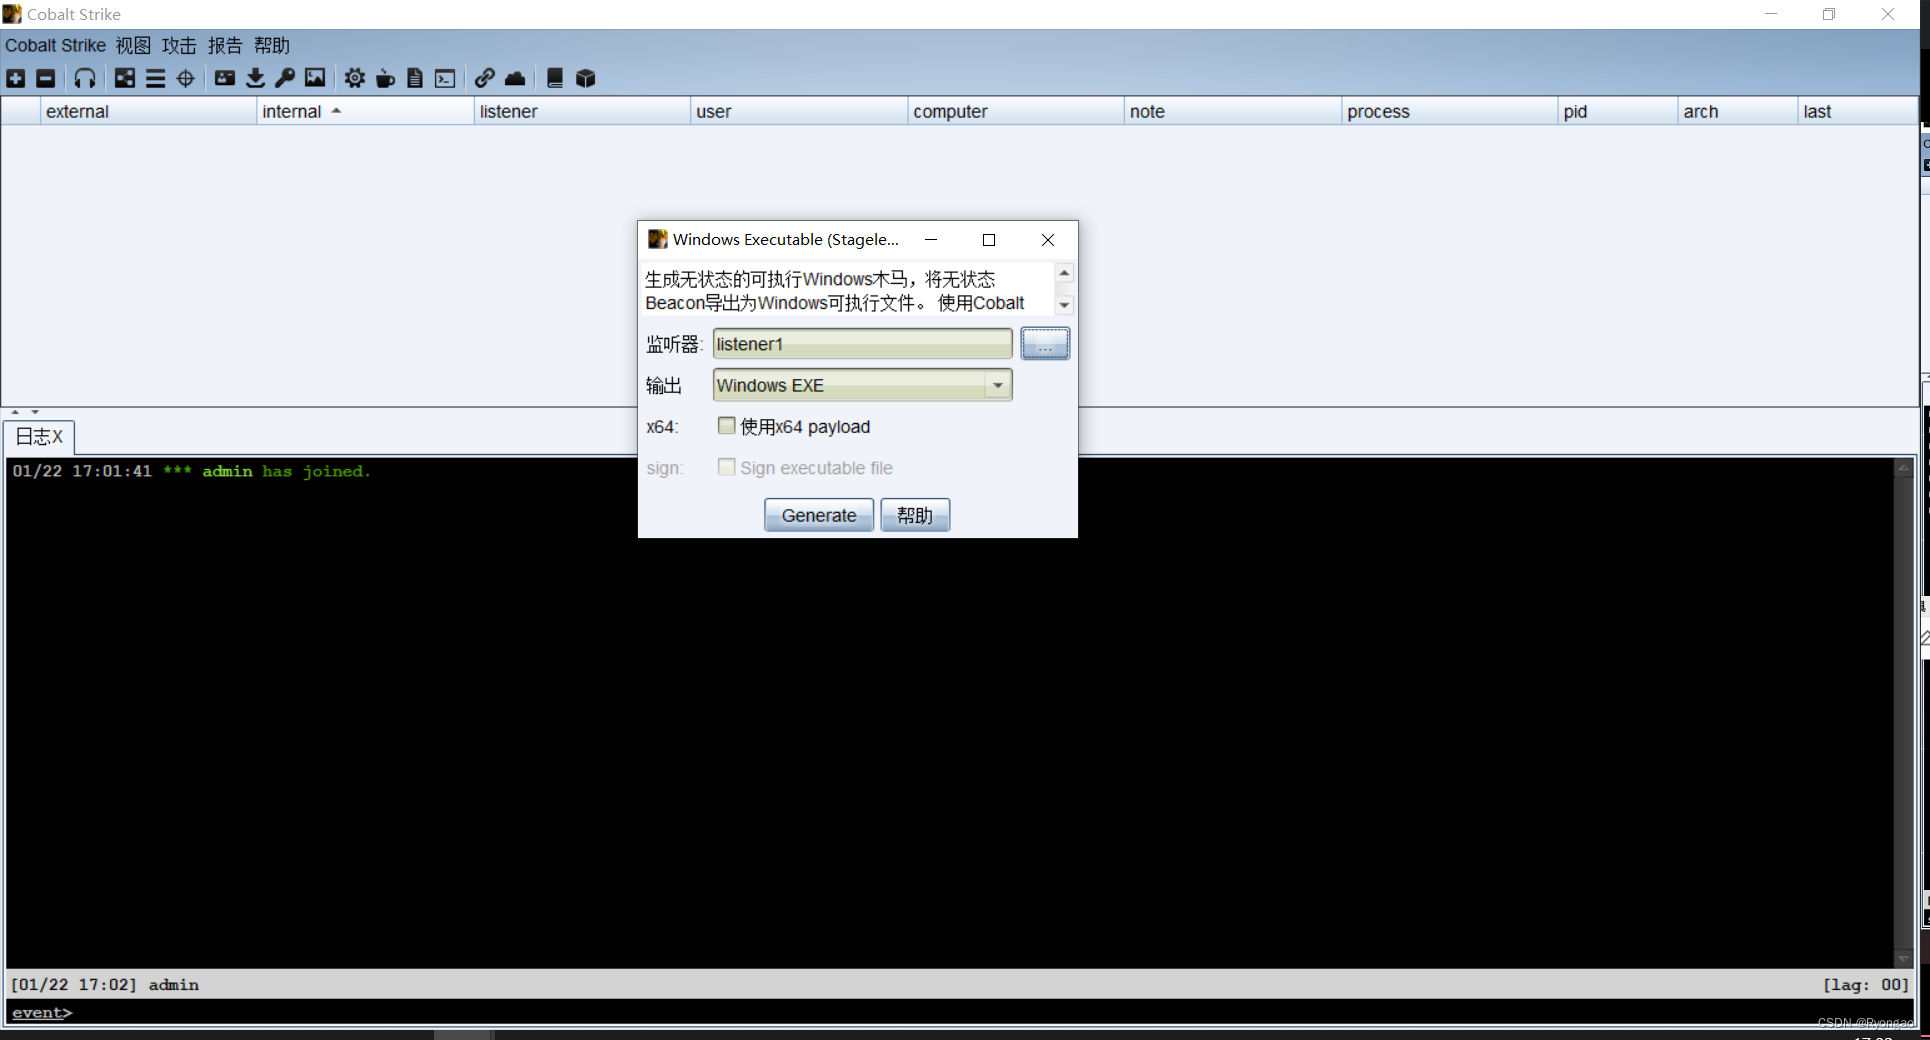Click the description scroll up arrow

coord(1064,273)
